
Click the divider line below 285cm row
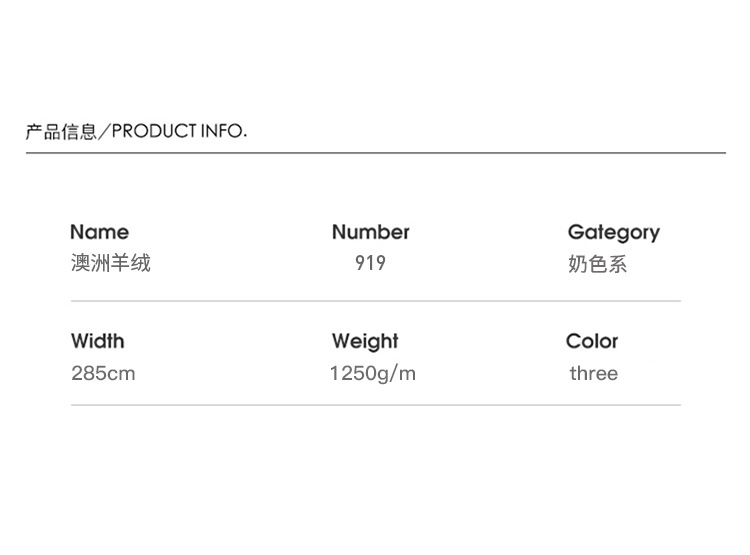click(375, 405)
